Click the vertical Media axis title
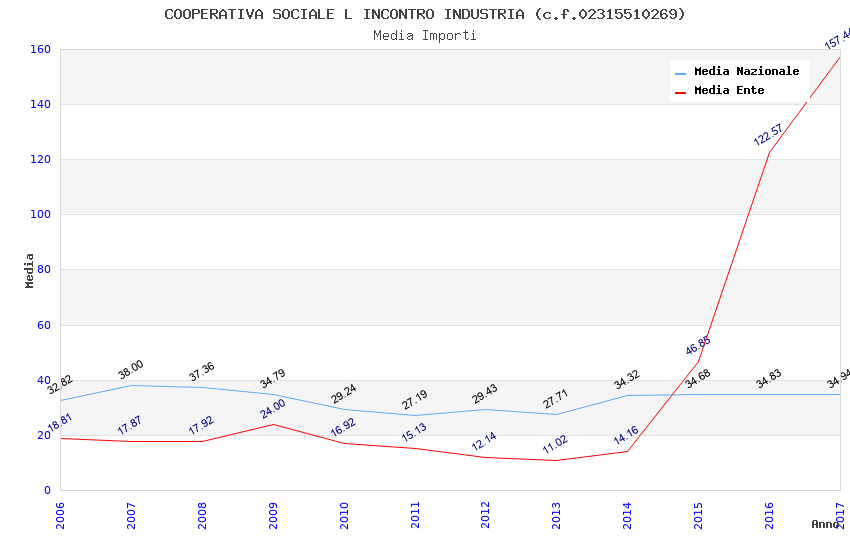The width and height of the screenshot is (850, 550). 29,270
